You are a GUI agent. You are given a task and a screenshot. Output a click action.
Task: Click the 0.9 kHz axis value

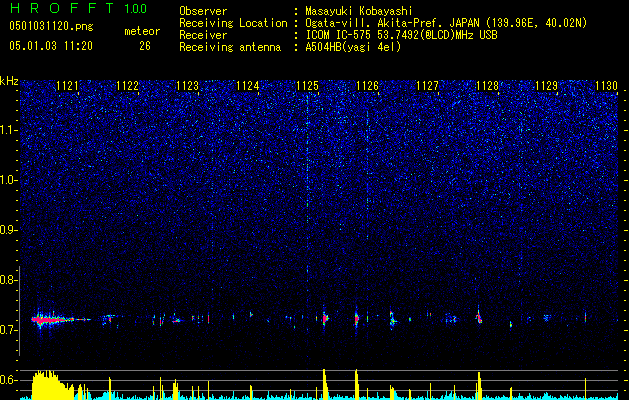point(8,230)
